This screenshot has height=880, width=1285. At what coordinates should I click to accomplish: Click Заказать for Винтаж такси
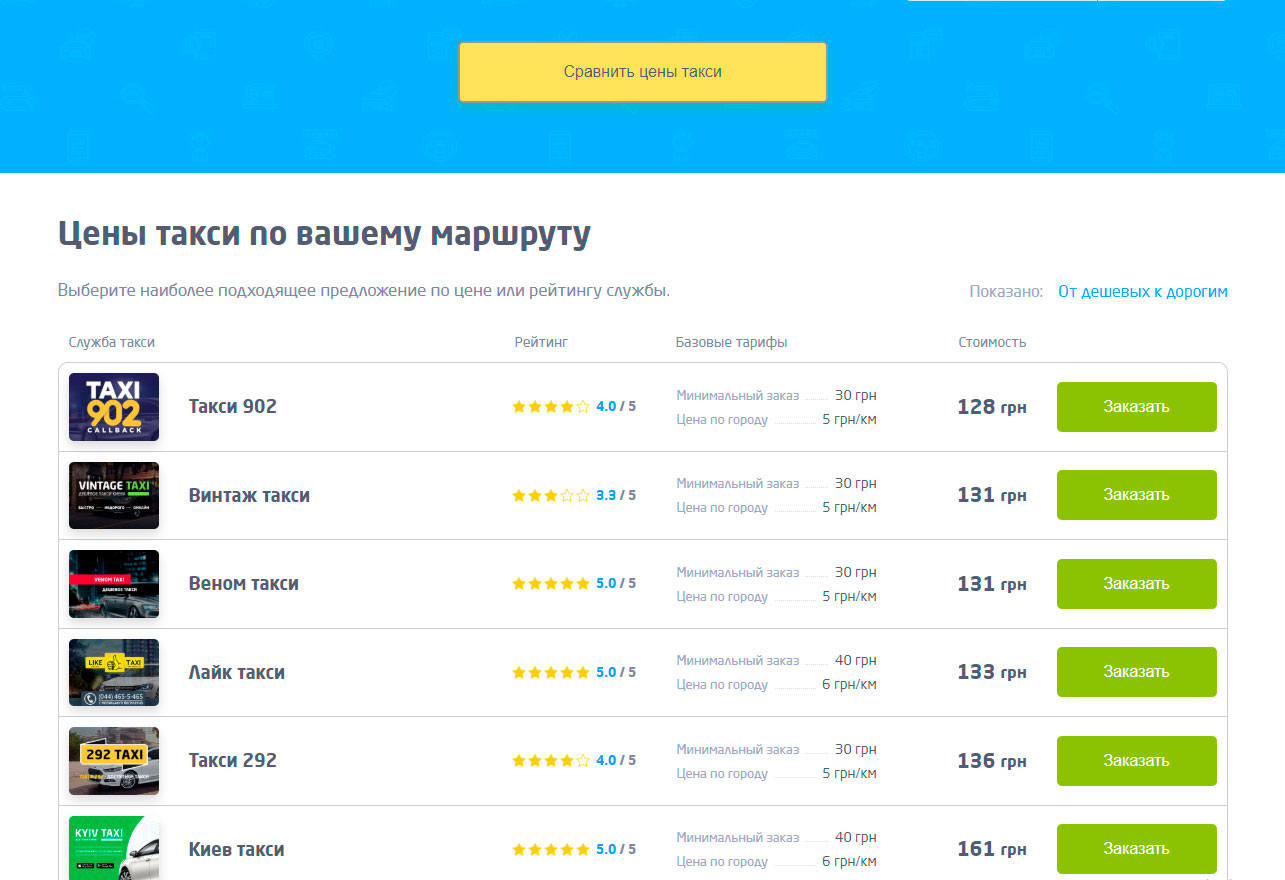(x=1137, y=495)
